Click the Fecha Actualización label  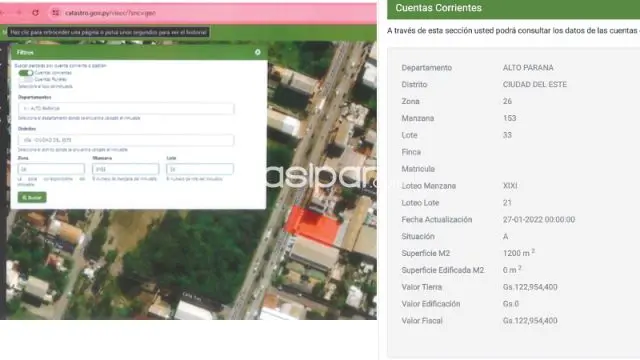click(x=437, y=220)
